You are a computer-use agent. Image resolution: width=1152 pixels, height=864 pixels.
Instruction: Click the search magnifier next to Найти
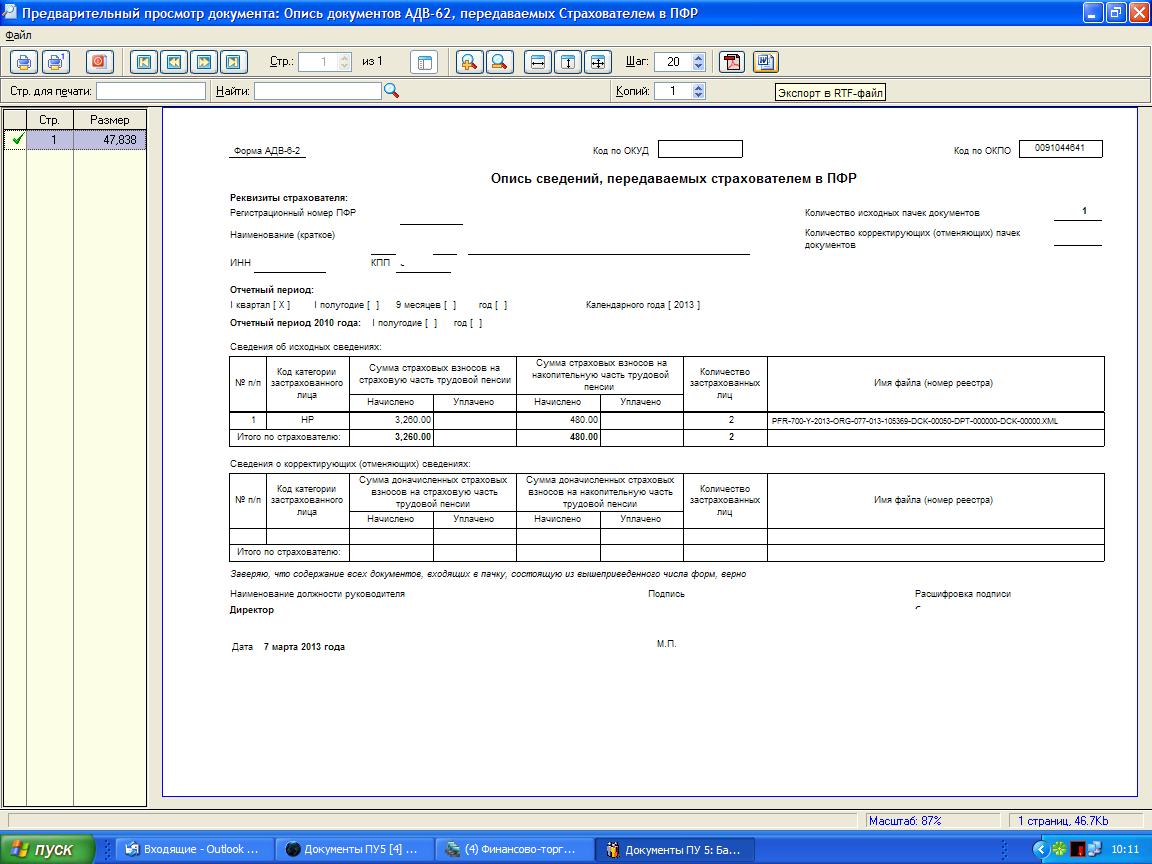pos(392,91)
